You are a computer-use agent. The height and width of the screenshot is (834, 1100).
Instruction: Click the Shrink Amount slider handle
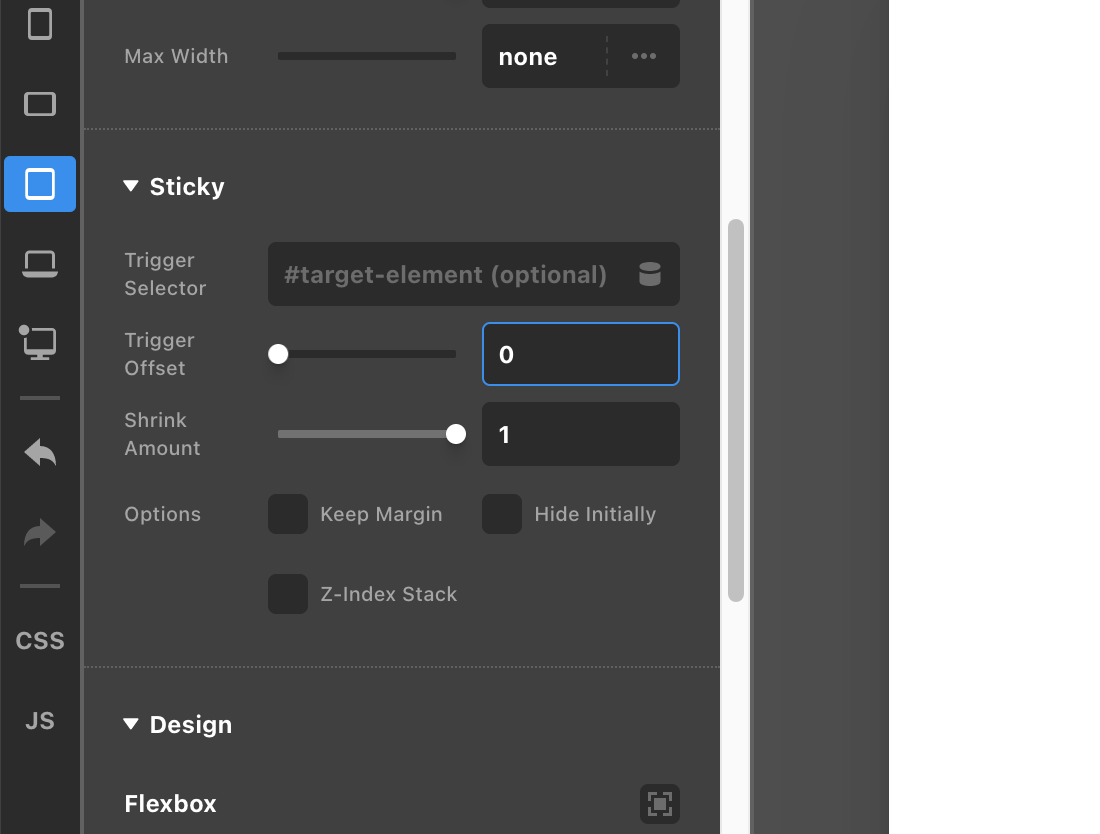pos(456,434)
